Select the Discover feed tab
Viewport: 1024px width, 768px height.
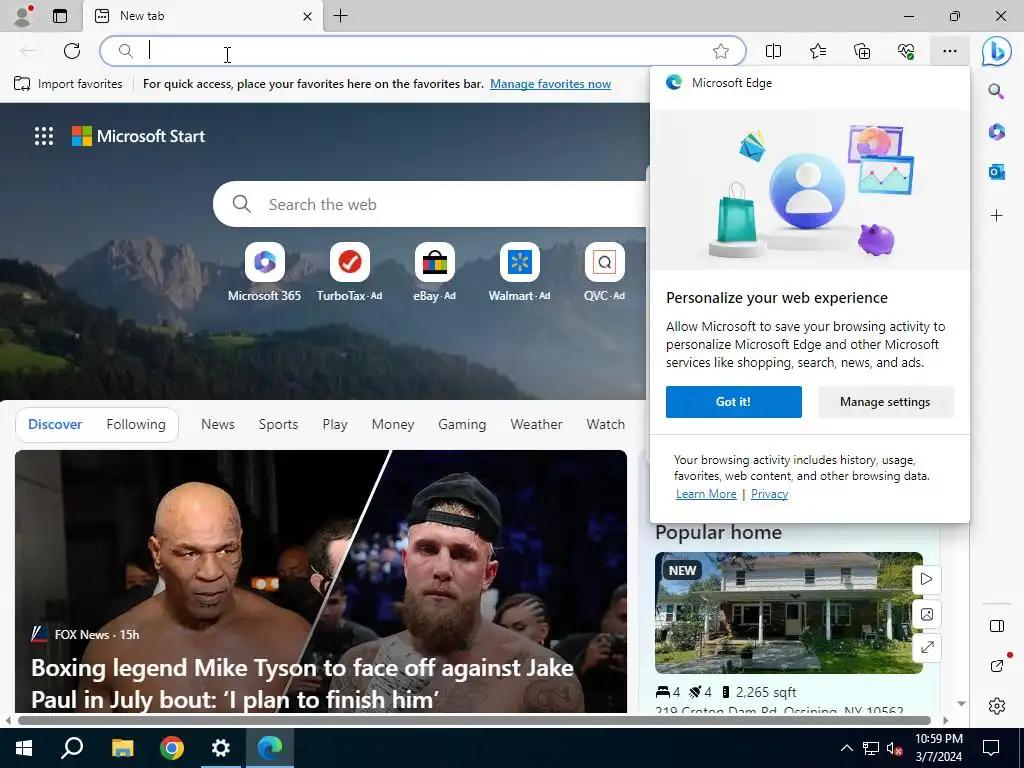point(55,424)
